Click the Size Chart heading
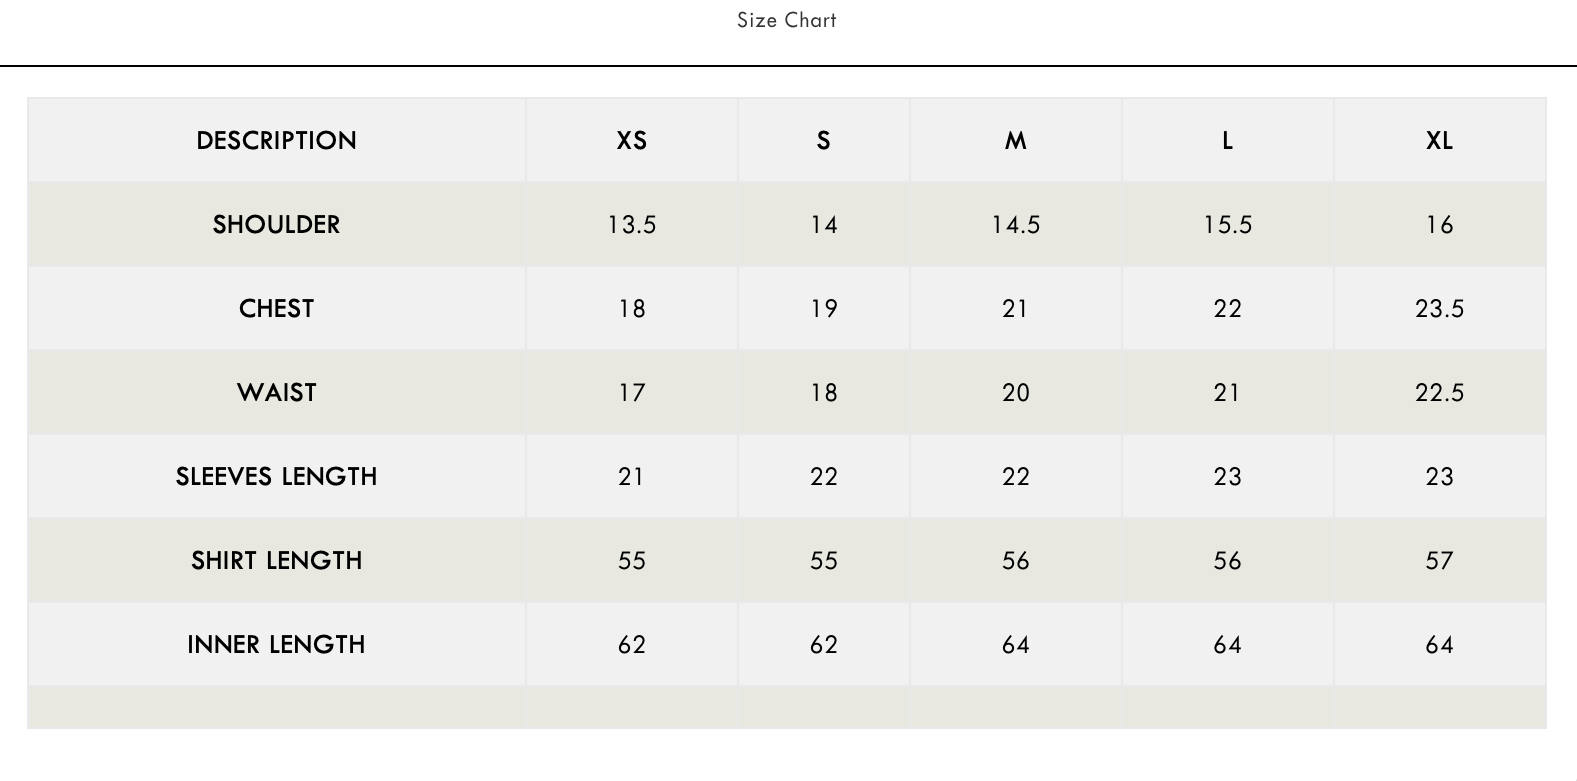Viewport: 1577px width, 781px height. tap(786, 20)
